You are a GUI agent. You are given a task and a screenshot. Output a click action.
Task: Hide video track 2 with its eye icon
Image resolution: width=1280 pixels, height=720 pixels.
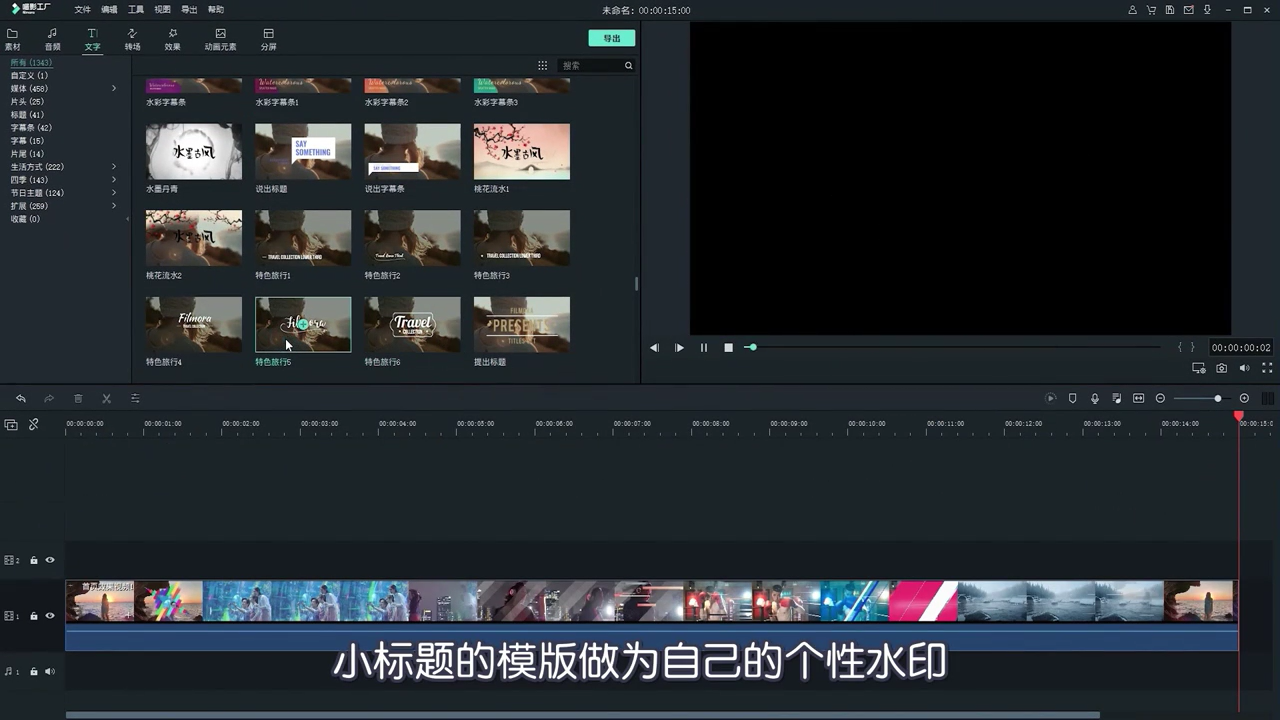[x=49, y=560]
